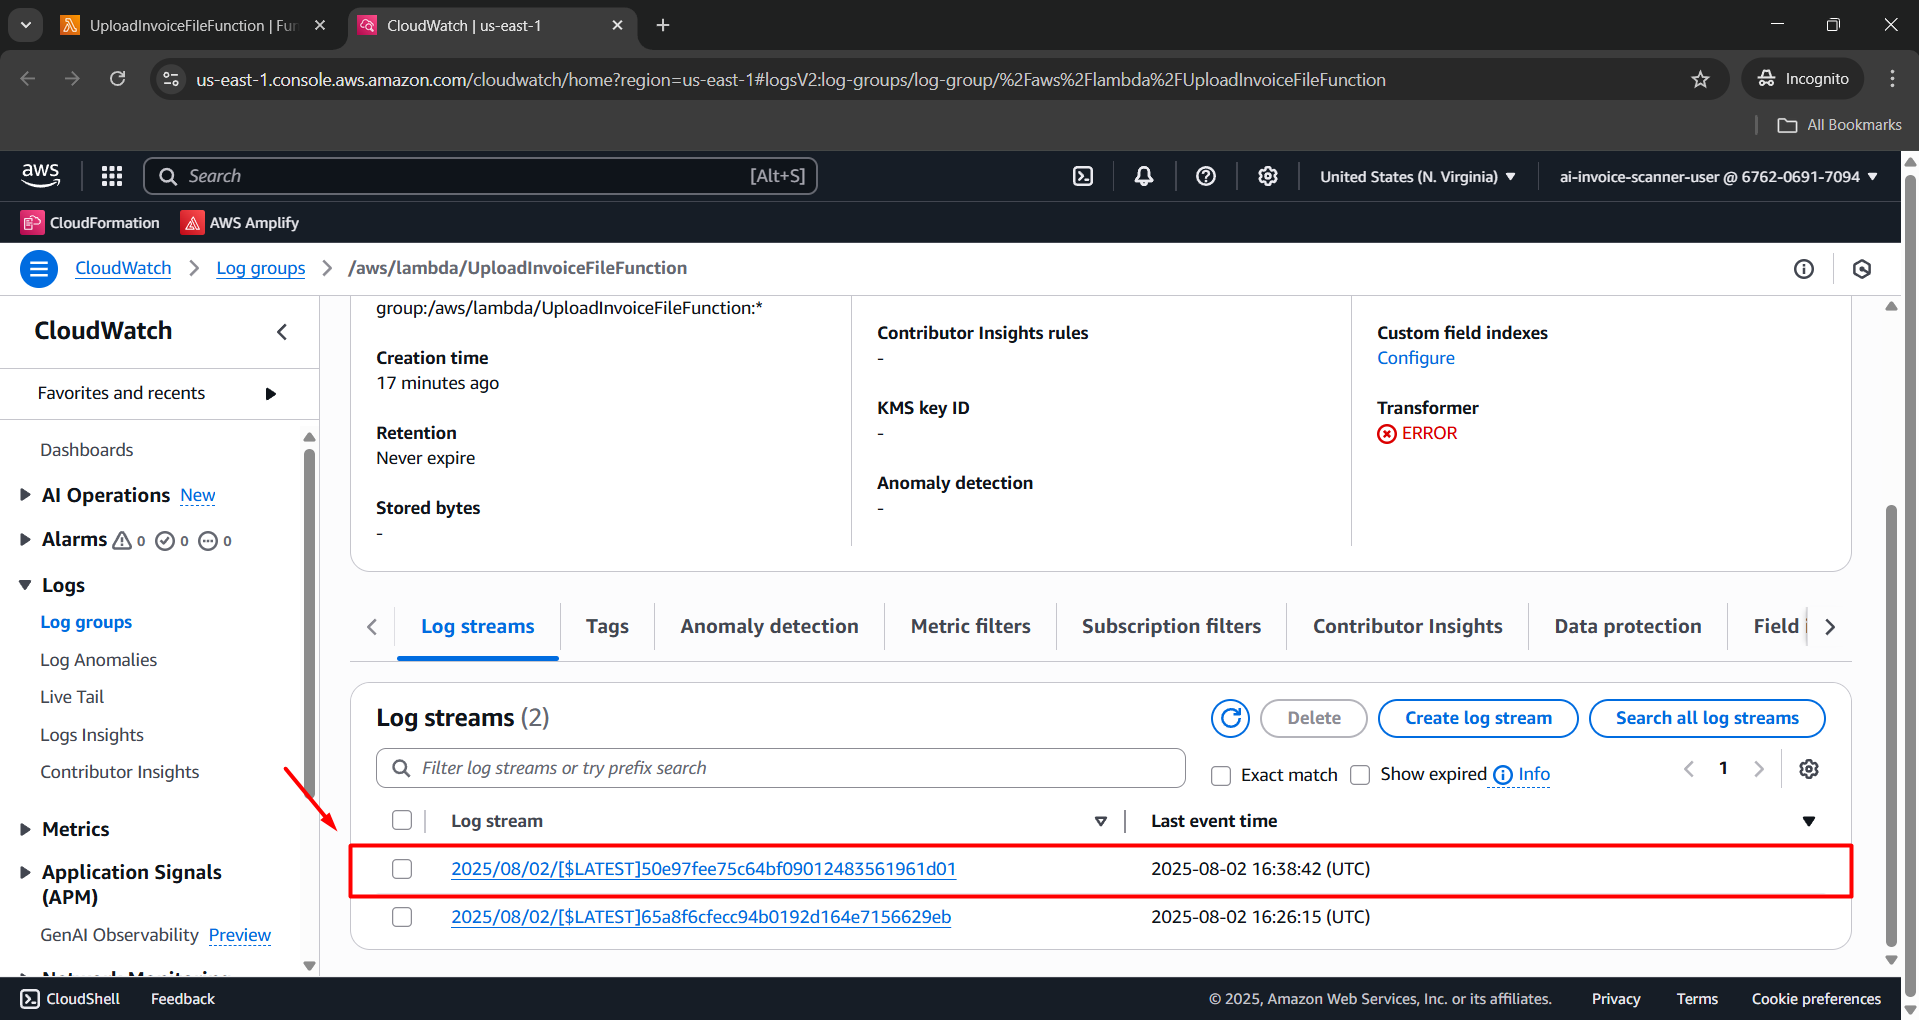Open AWS account settings gear icon

[x=1267, y=175]
